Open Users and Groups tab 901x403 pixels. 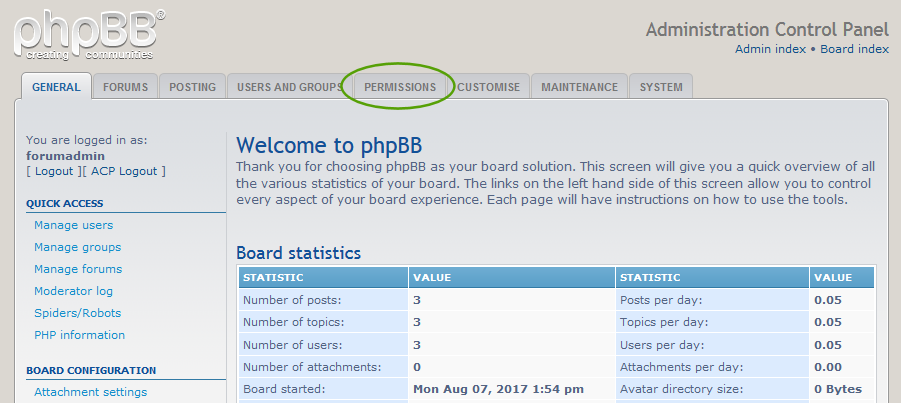289,87
